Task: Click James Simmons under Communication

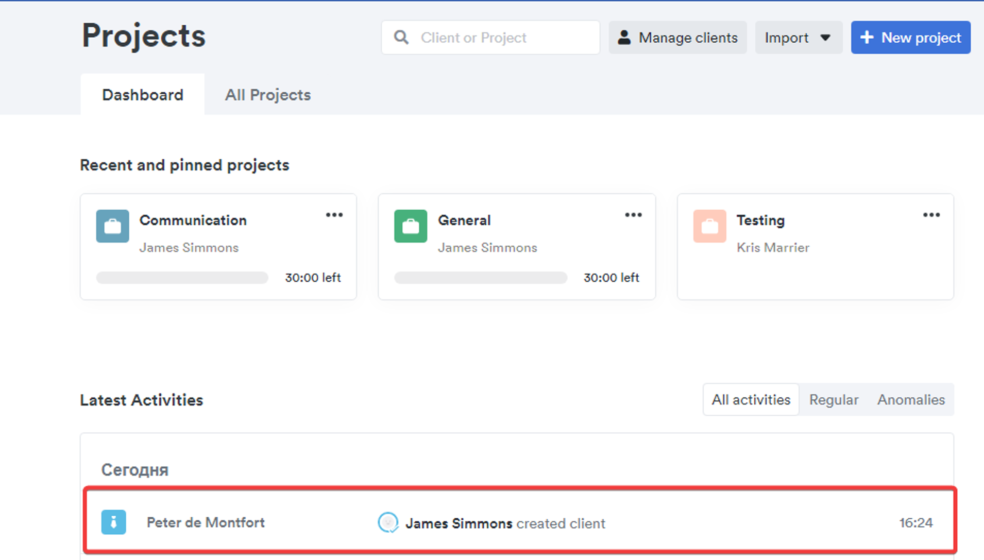Action: click(x=189, y=247)
